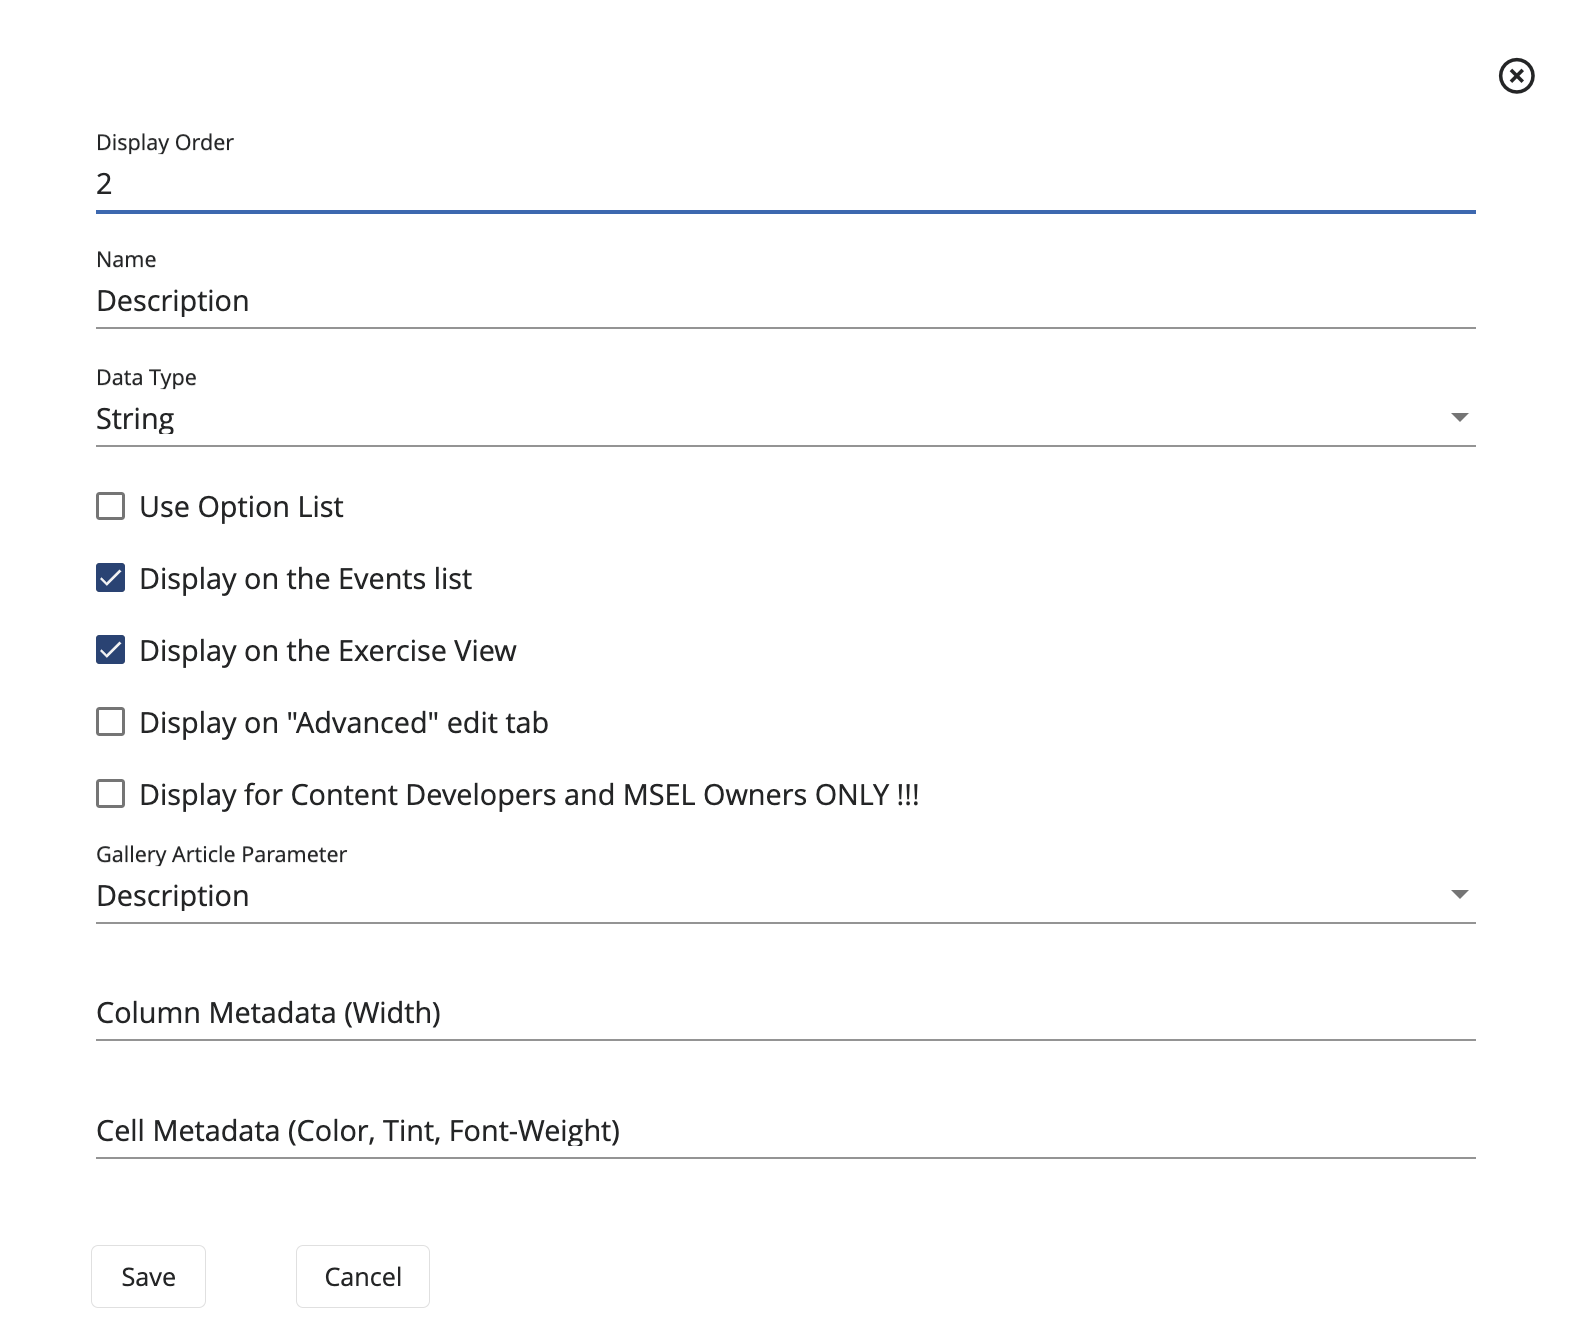The width and height of the screenshot is (1574, 1334).
Task: Close the dialog with the X icon
Action: (x=1516, y=76)
